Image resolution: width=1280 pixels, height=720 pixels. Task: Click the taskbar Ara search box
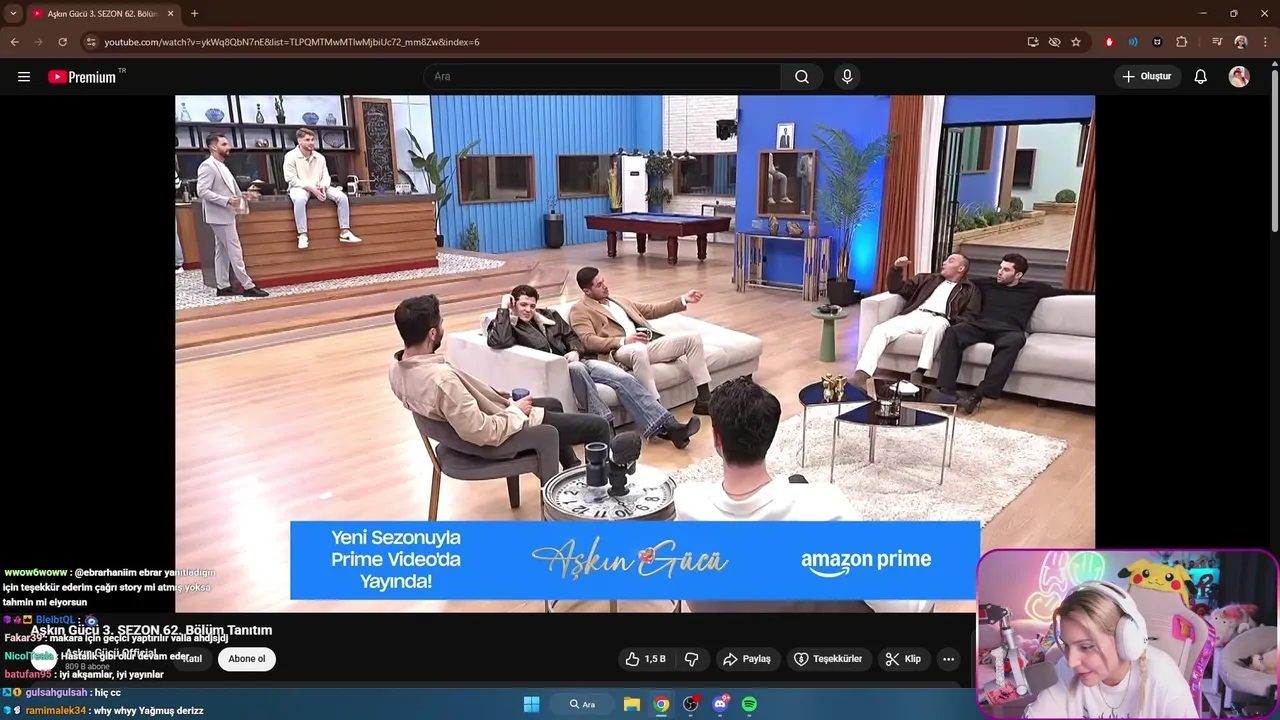[582, 704]
